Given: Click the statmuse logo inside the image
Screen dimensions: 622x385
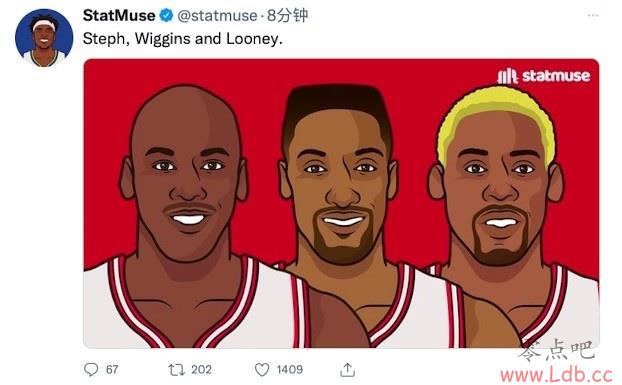Looking at the screenshot, I should (544, 75).
